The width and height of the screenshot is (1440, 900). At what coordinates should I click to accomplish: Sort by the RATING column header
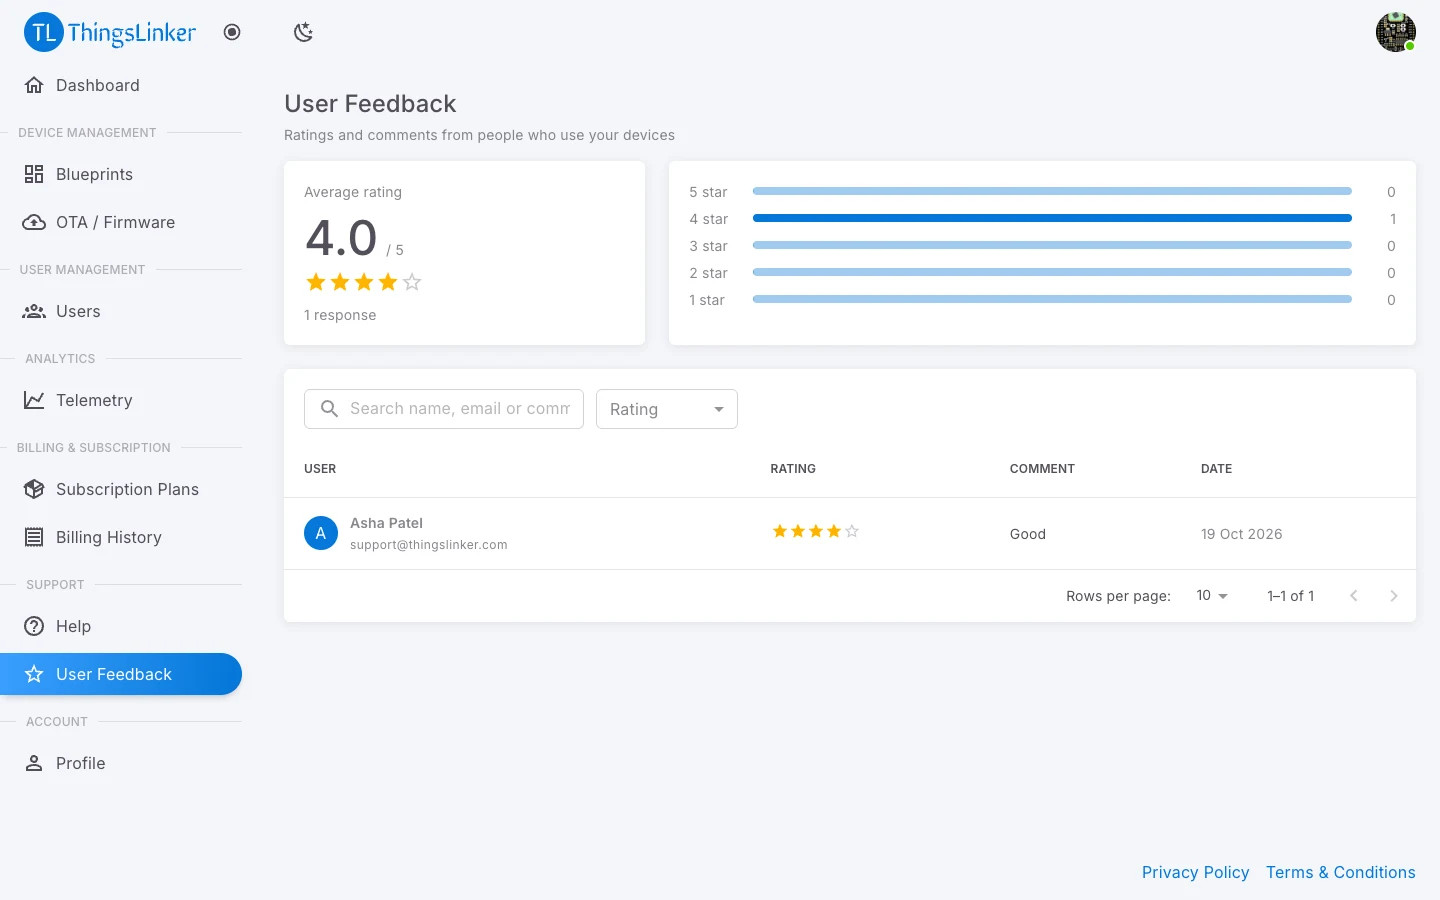(x=793, y=469)
